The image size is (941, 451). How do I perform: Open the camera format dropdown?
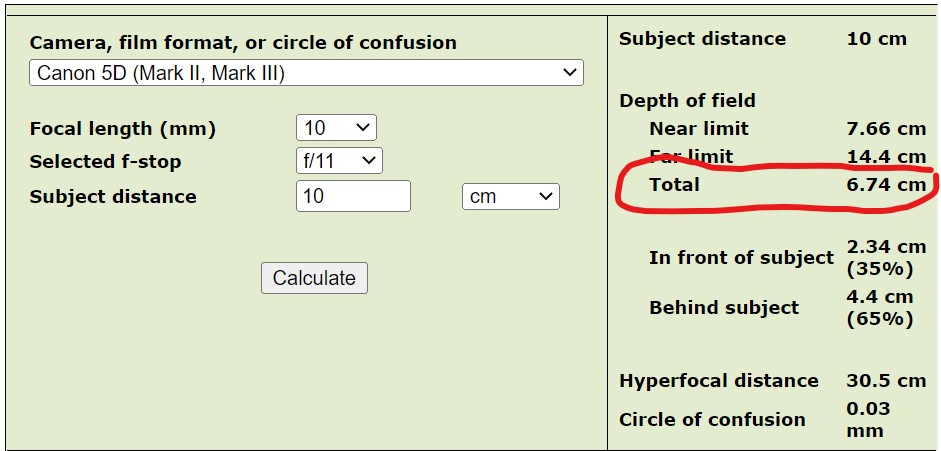tap(305, 73)
